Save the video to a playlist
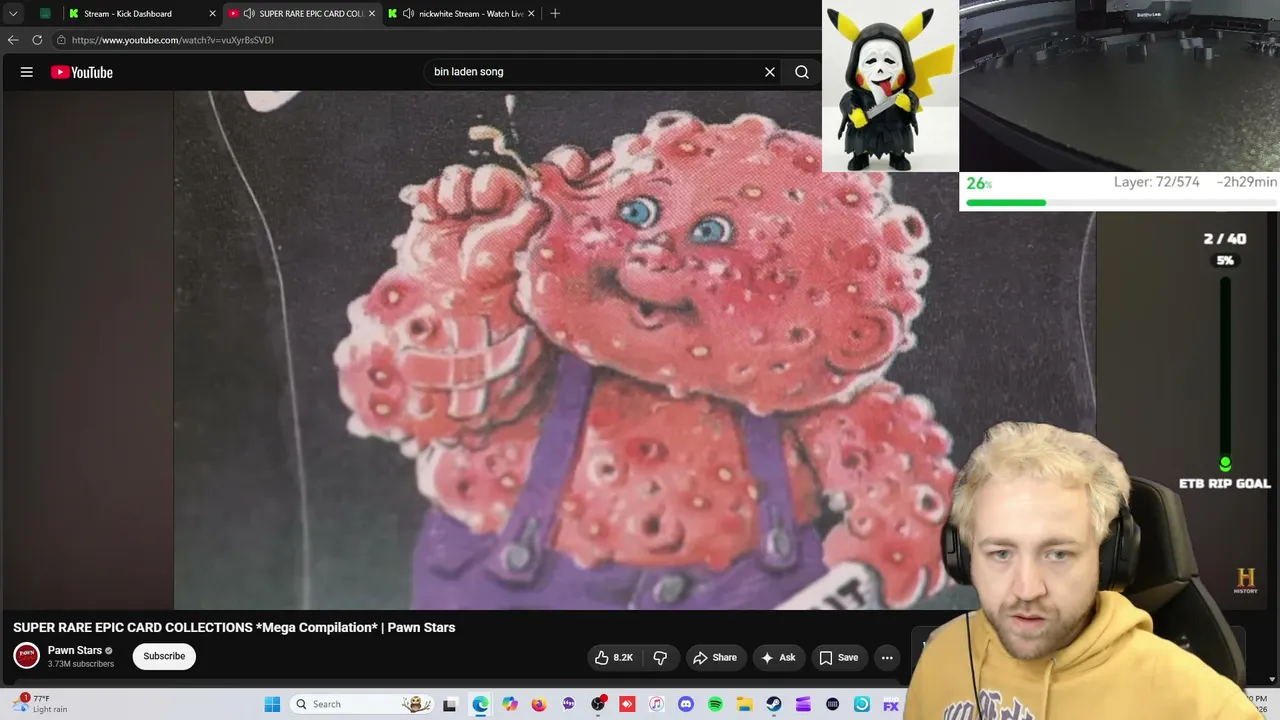The height and width of the screenshot is (720, 1280). coord(839,657)
